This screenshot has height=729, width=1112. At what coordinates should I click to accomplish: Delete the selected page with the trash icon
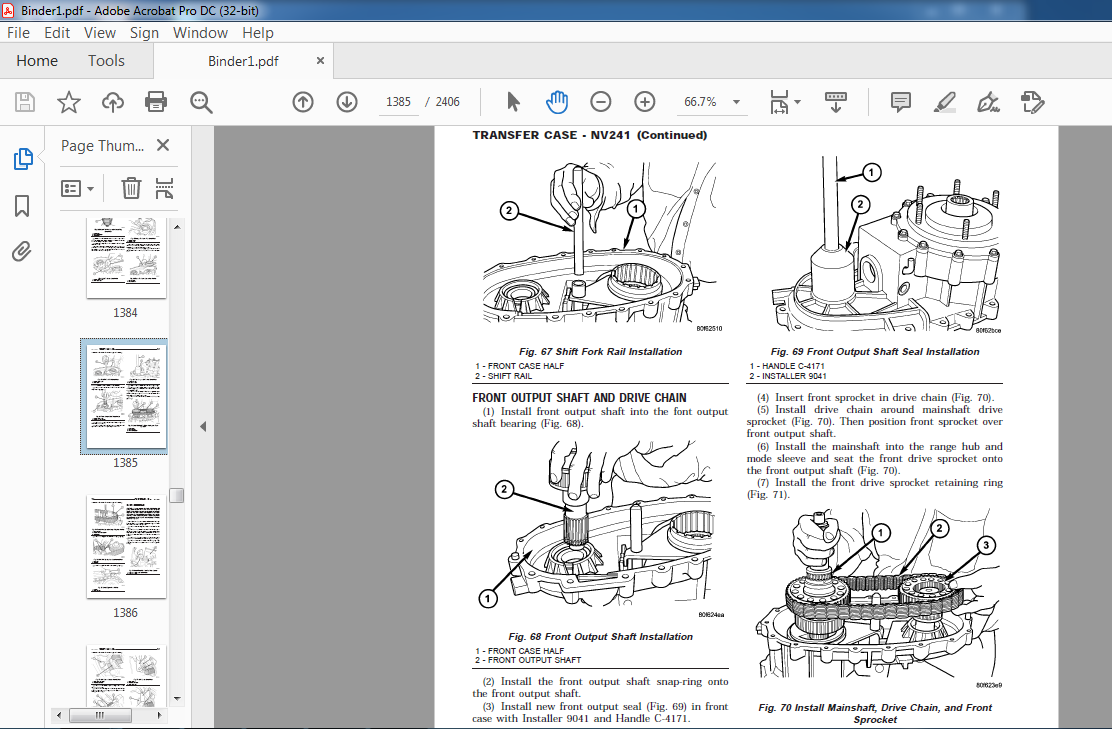131,189
